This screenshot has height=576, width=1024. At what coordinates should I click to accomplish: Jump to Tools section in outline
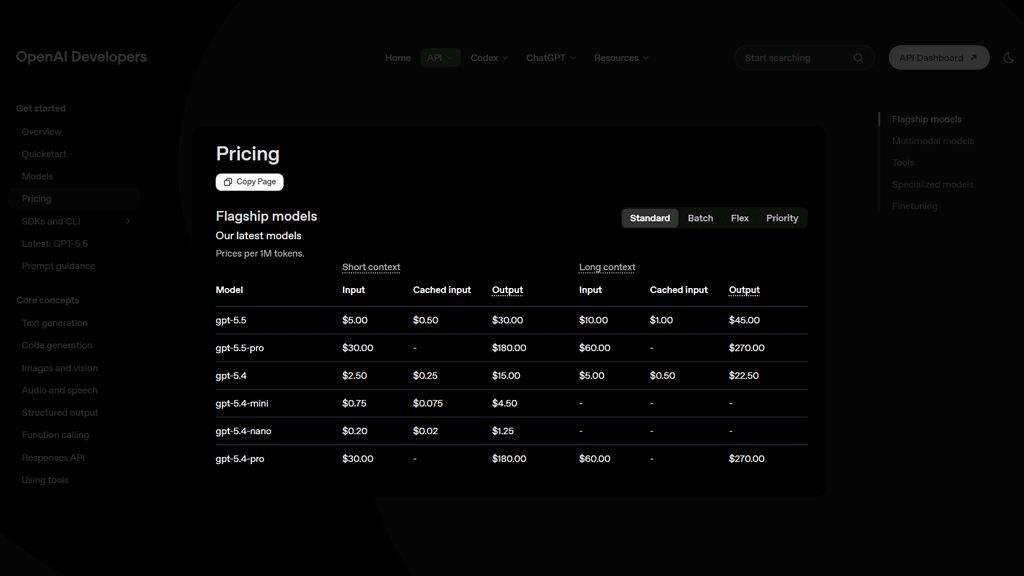[903, 163]
